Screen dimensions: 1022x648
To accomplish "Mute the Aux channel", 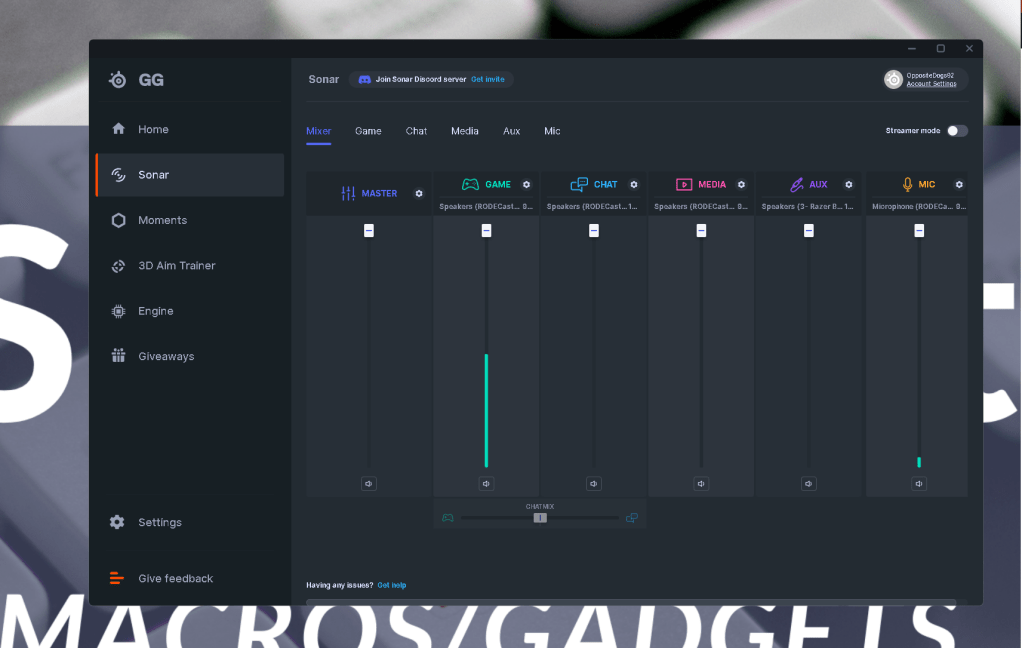I will [809, 484].
